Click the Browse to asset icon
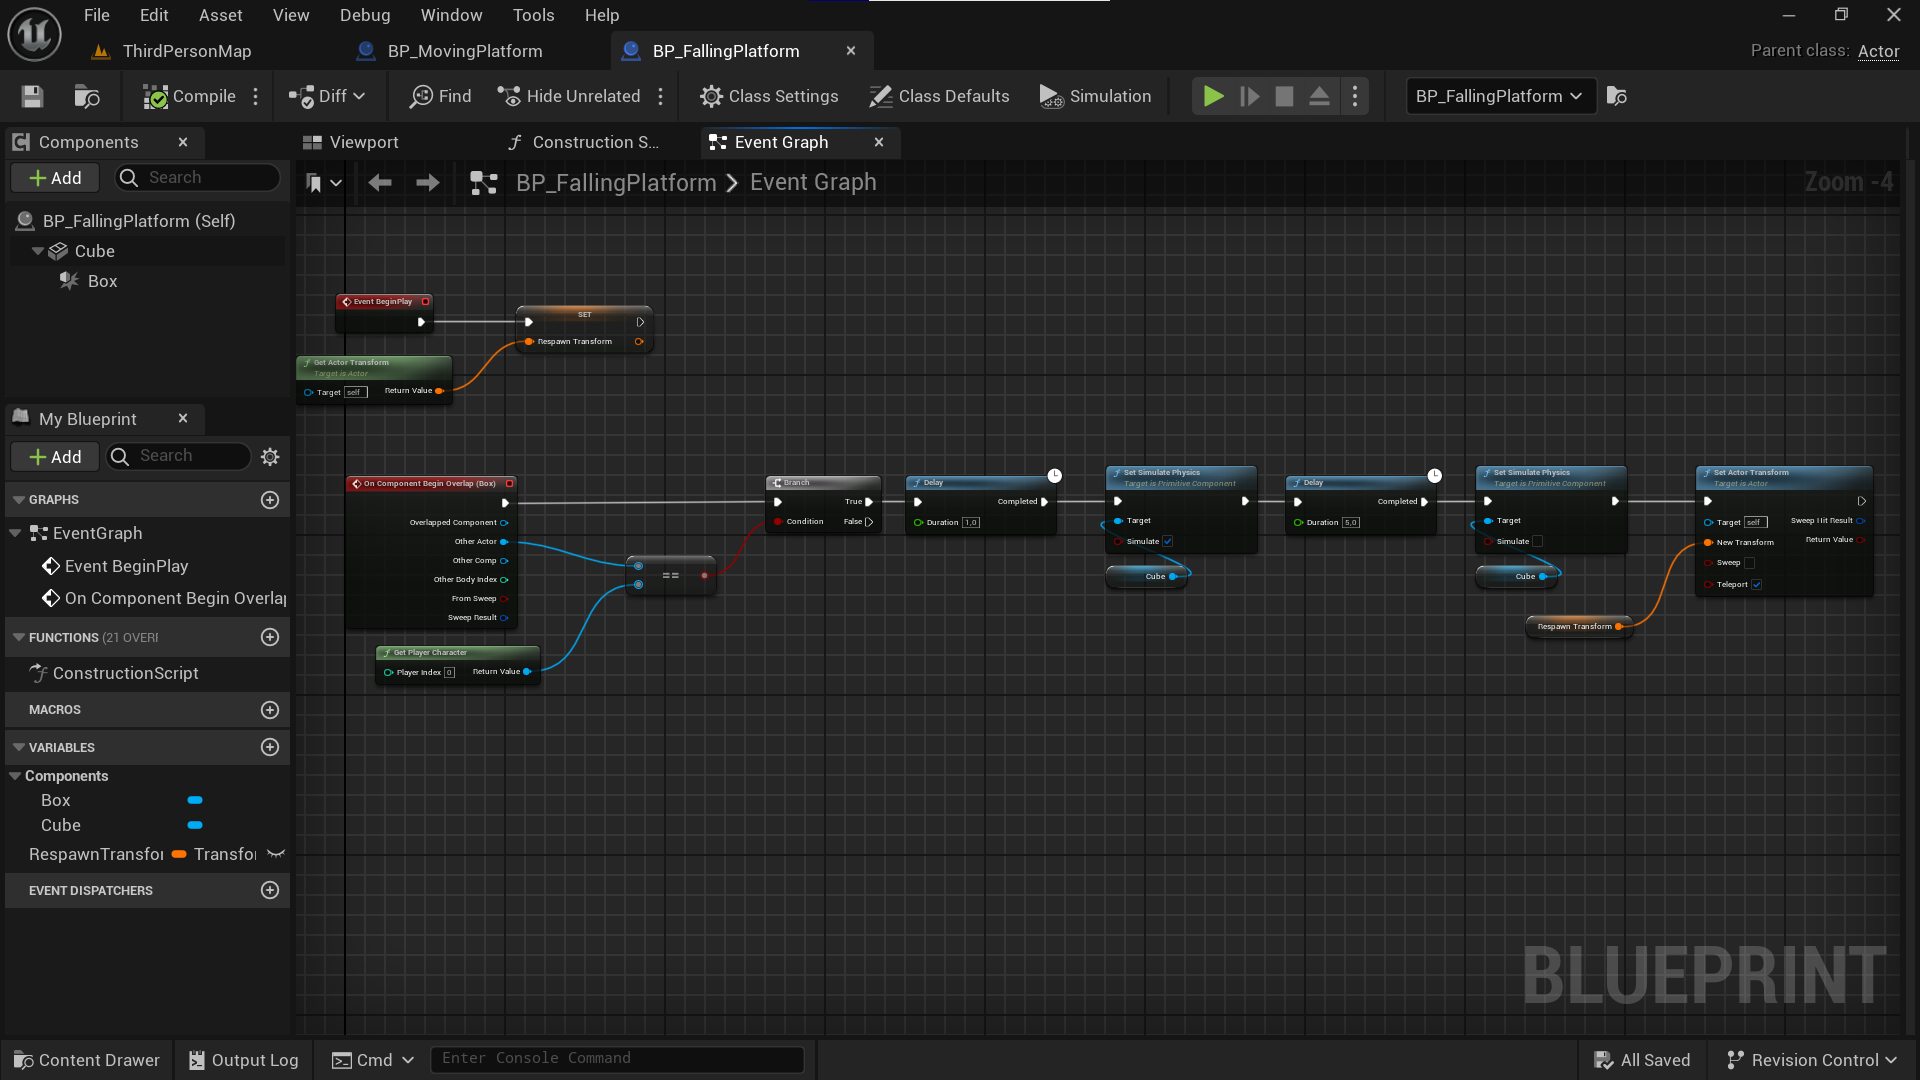Viewport: 1920px width, 1080px height. tap(87, 96)
